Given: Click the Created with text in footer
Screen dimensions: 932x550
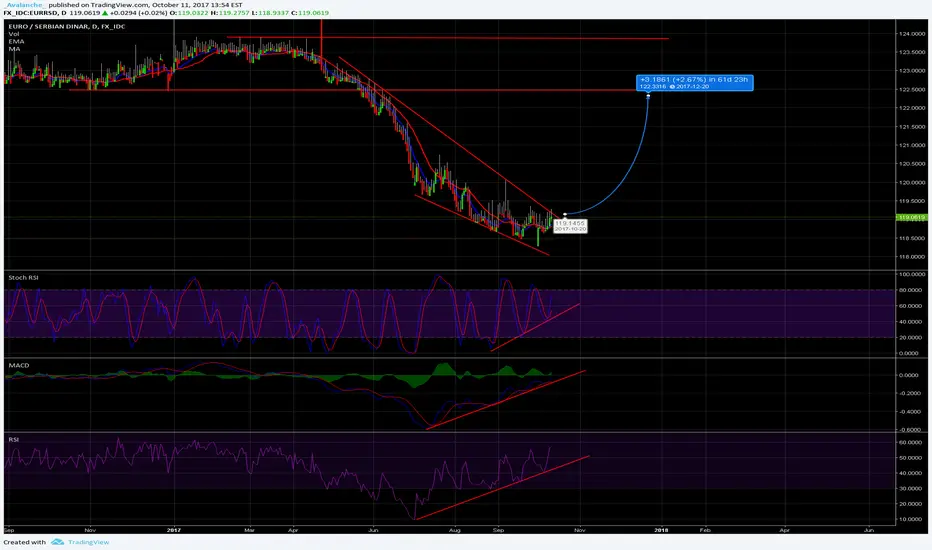Looking at the screenshot, I should (x=24, y=542).
